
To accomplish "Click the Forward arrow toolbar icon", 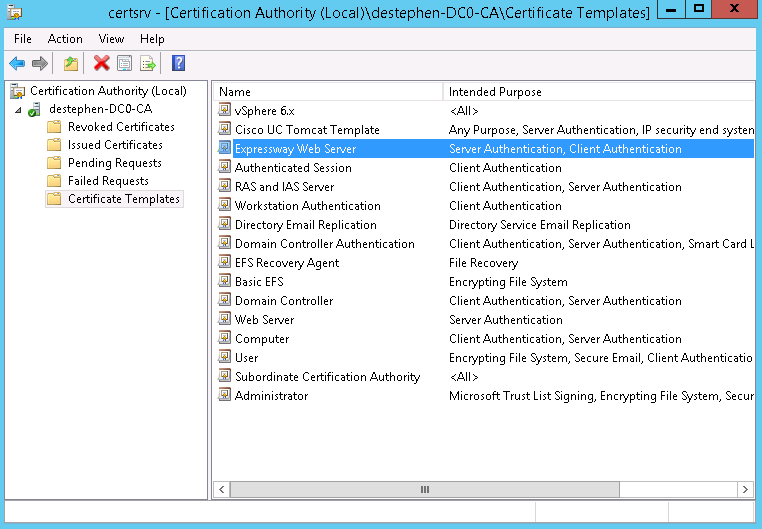I will tap(39, 63).
